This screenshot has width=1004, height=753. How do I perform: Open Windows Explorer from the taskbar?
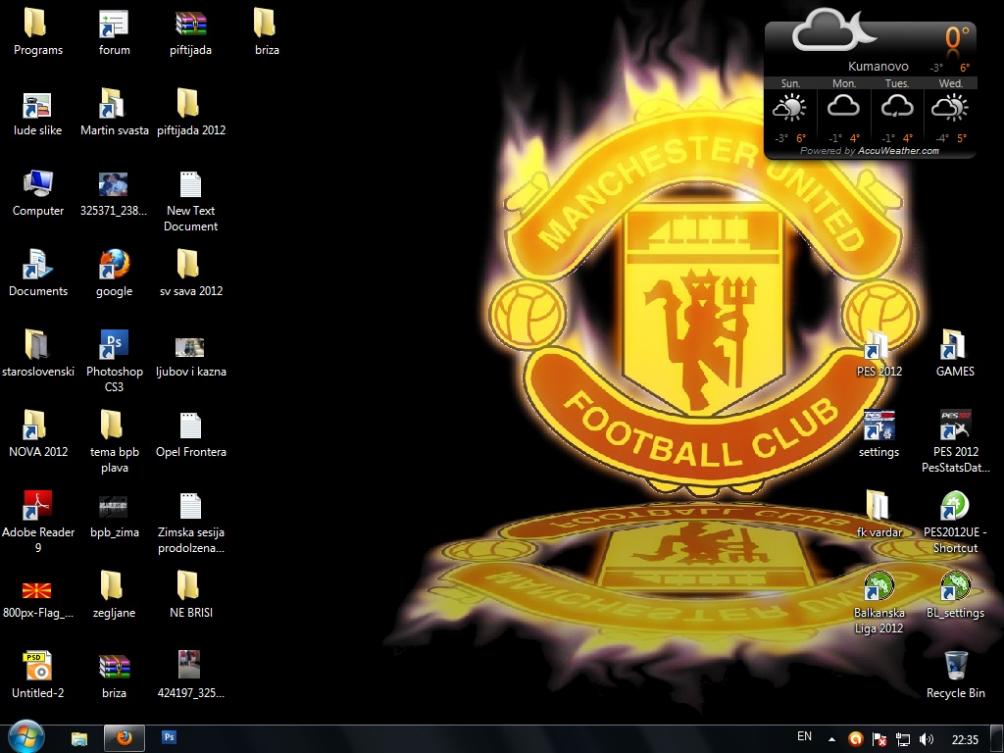pos(79,738)
